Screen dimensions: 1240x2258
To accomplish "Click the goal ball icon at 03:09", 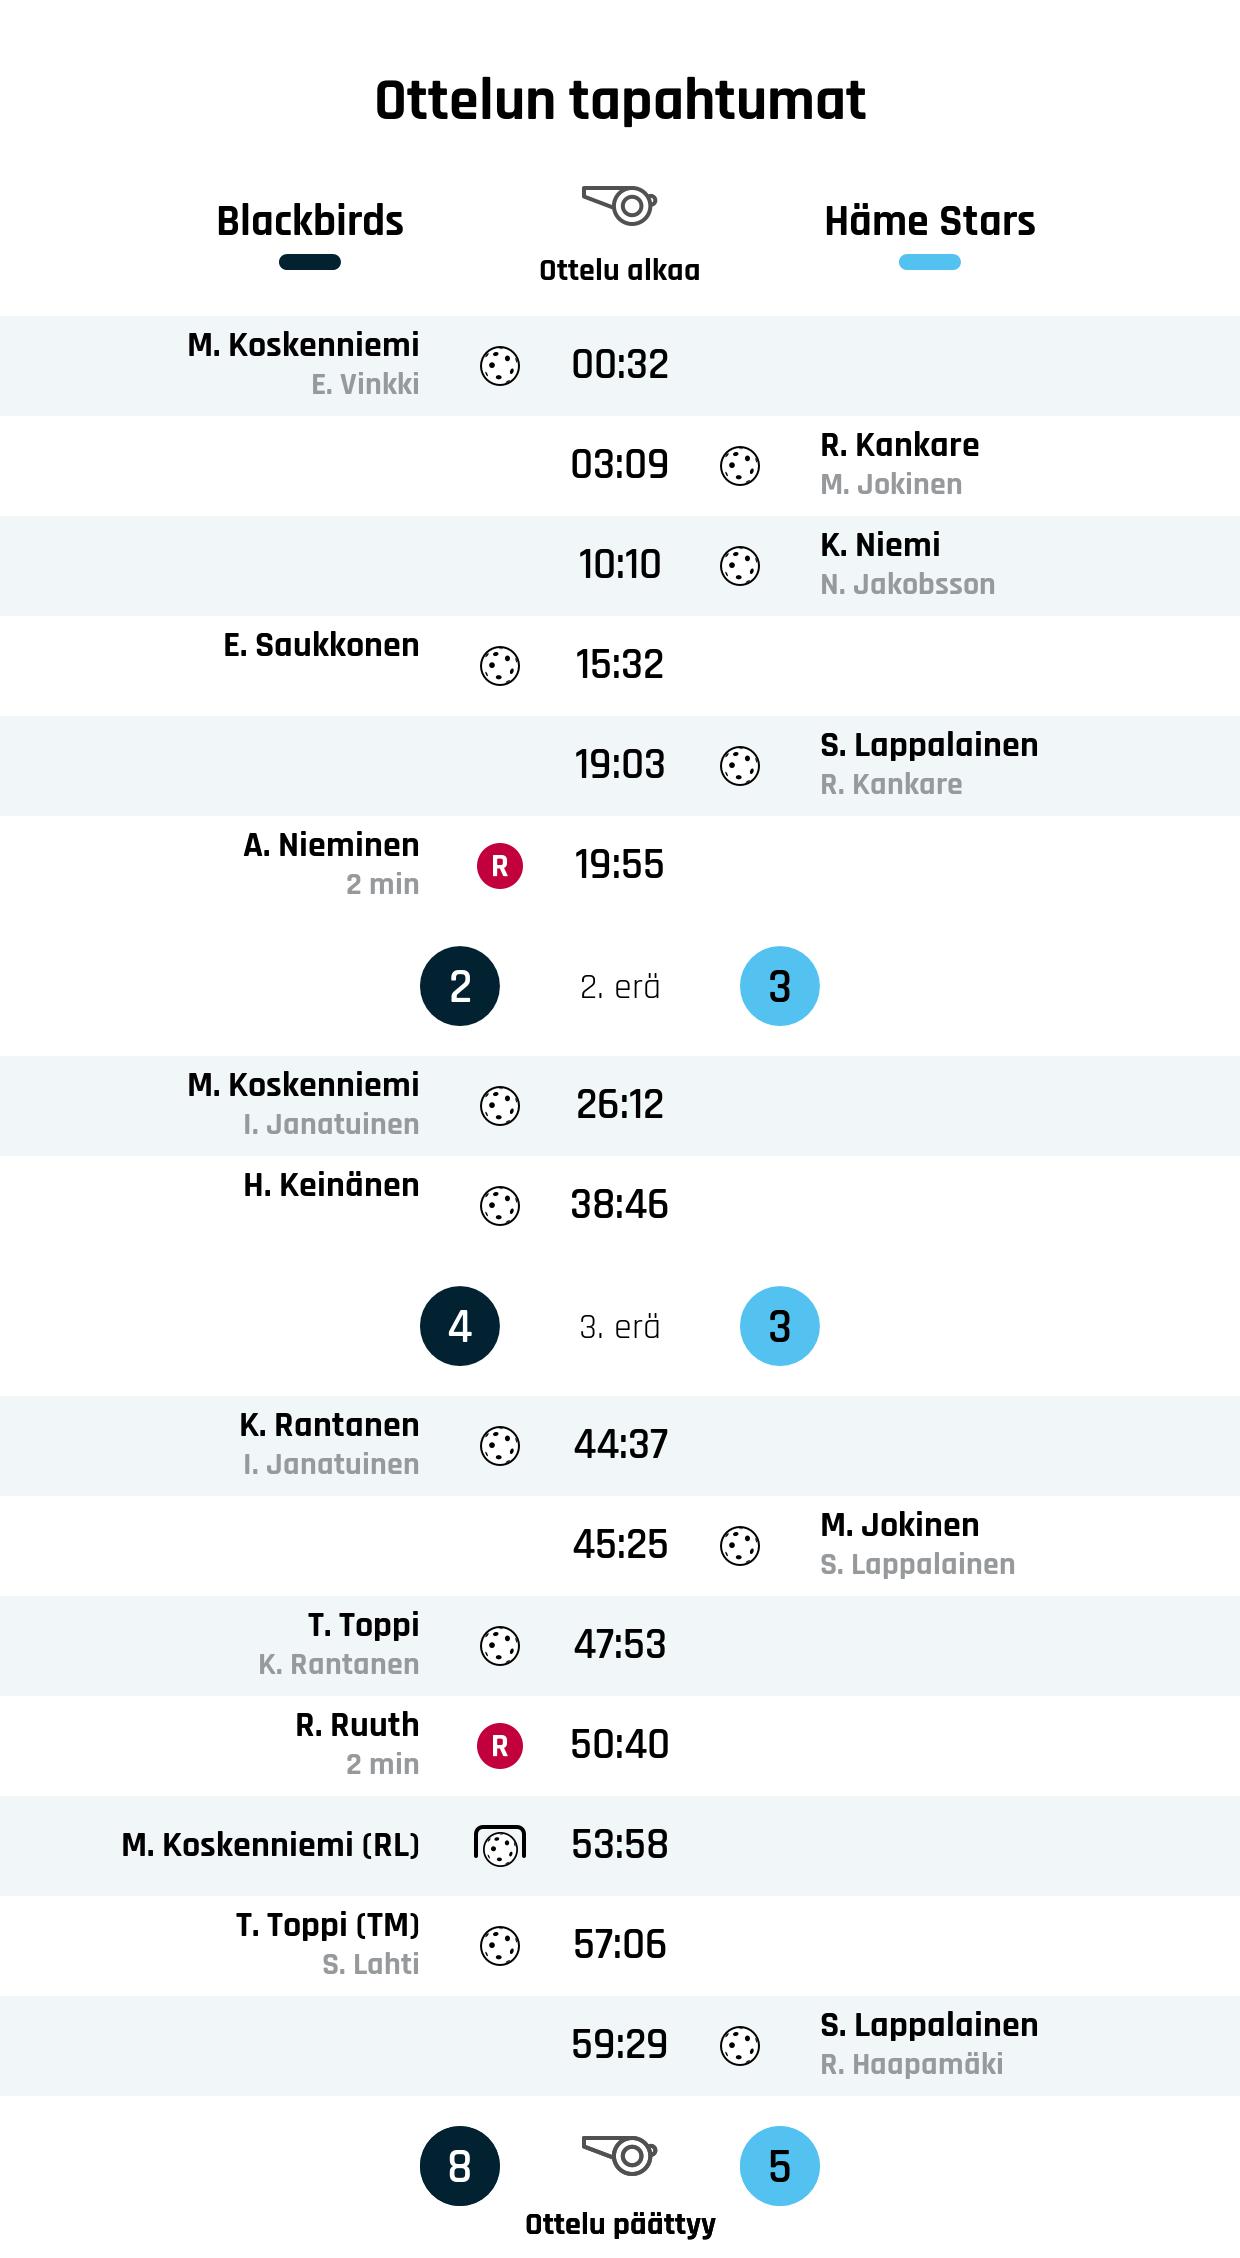I will tap(740, 466).
